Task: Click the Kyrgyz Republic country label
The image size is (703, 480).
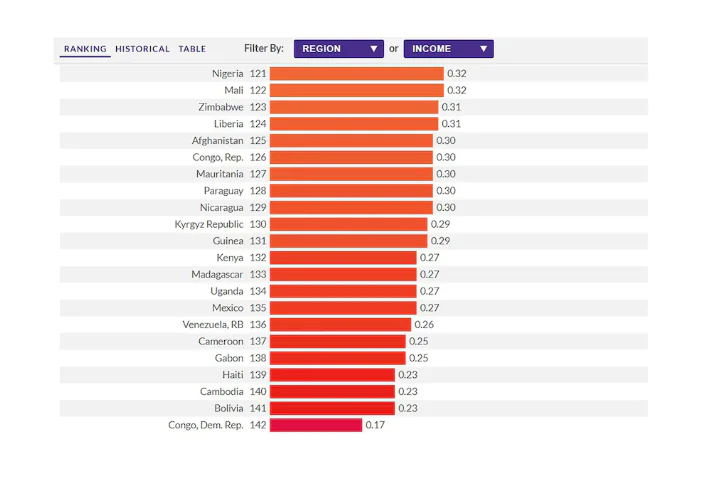Action: pyautogui.click(x=209, y=225)
